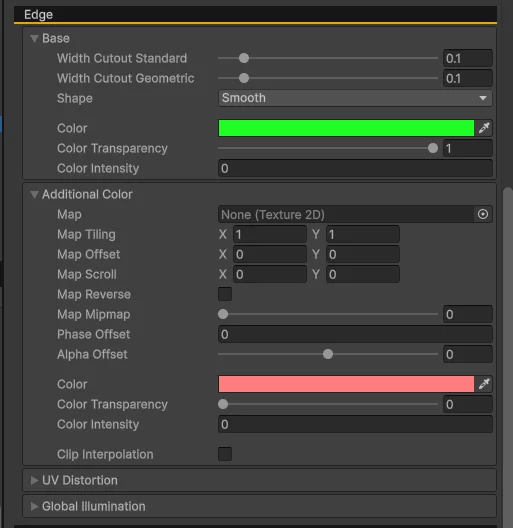Click the Width Cutout Standard slider handle

point(244,58)
